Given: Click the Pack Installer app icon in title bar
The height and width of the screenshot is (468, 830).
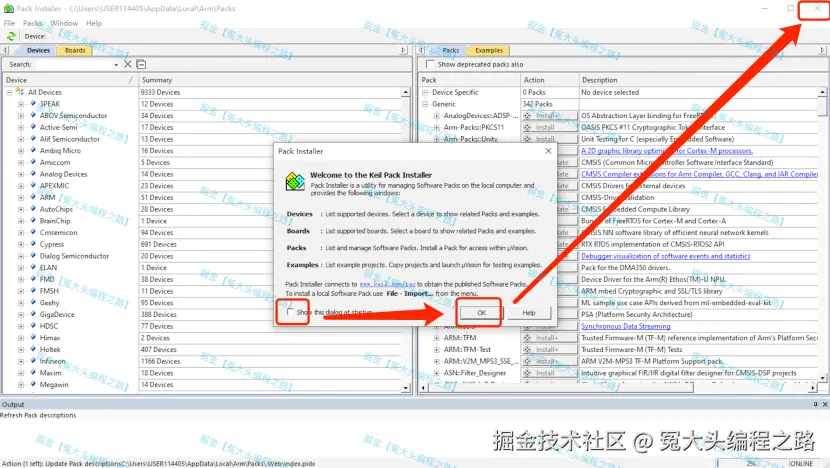Looking at the screenshot, I should coord(8,8).
